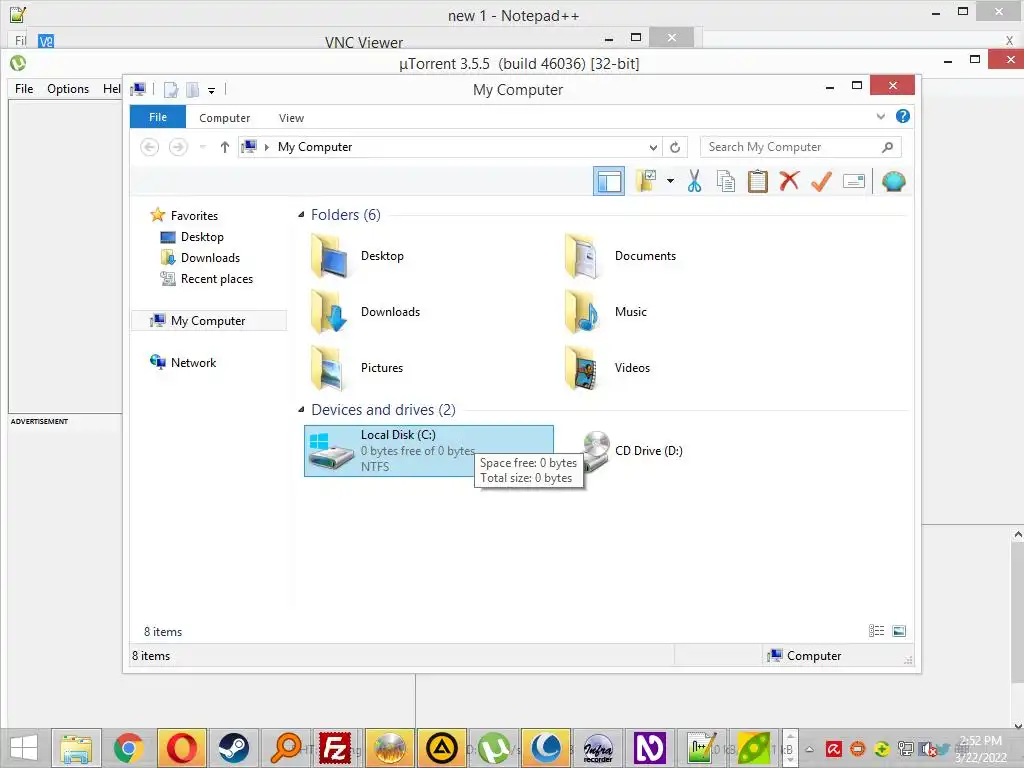Click the Copy documents icon
The height and width of the screenshot is (768, 1024).
click(726, 181)
